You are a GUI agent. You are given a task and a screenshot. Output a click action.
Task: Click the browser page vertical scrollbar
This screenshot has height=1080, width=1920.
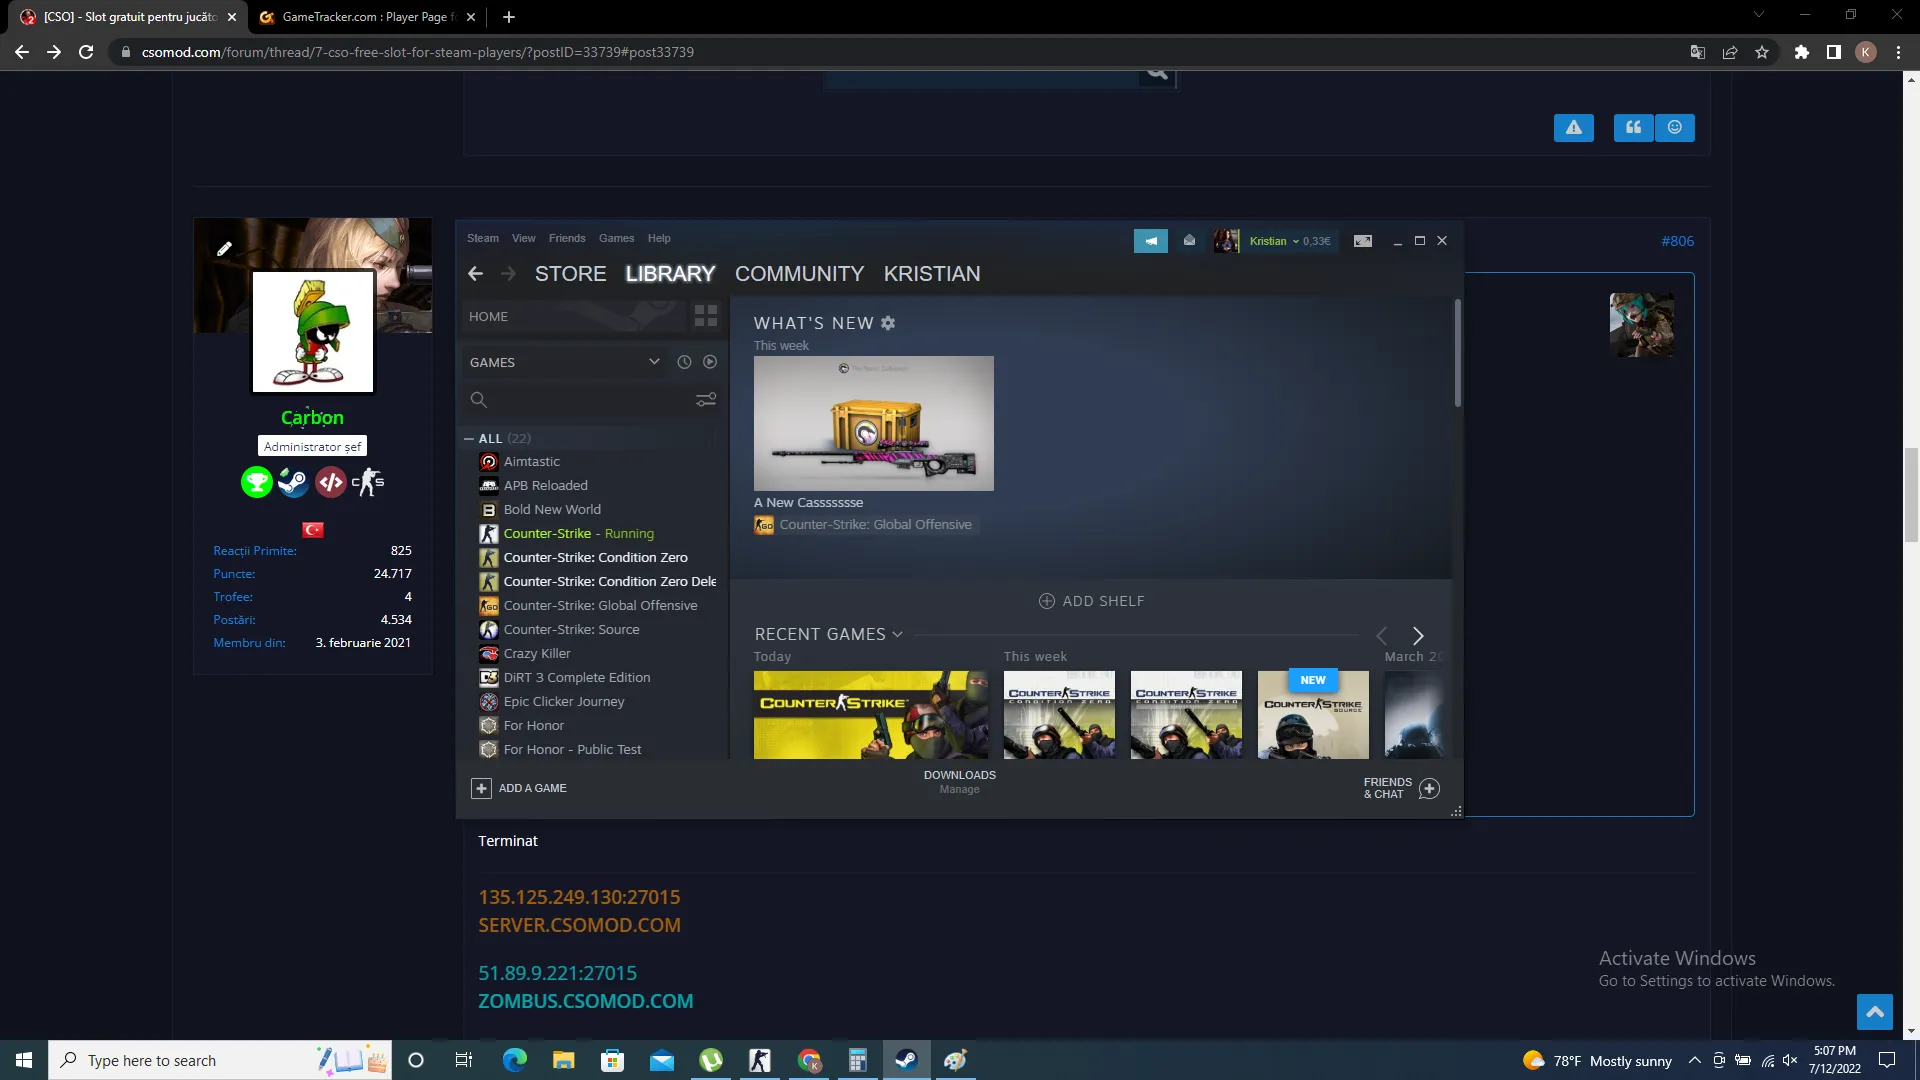tap(1911, 495)
